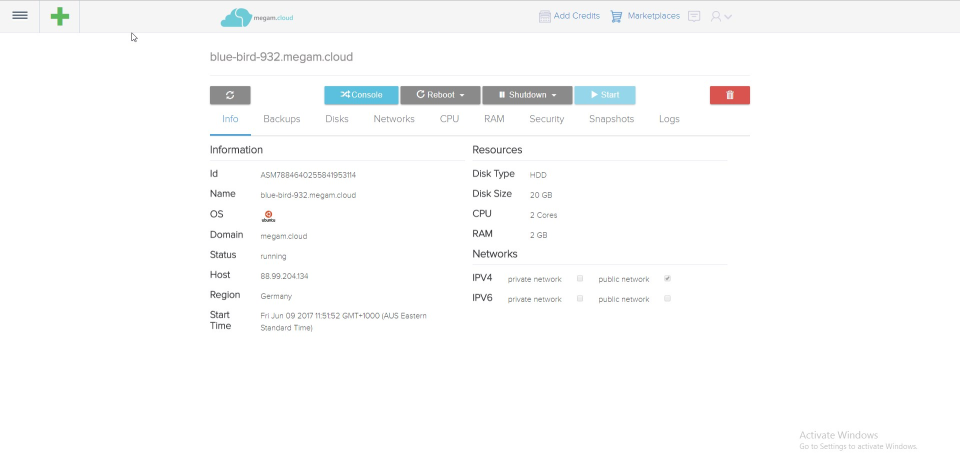Click the refresh button
The image size is (960, 463).
[230, 95]
